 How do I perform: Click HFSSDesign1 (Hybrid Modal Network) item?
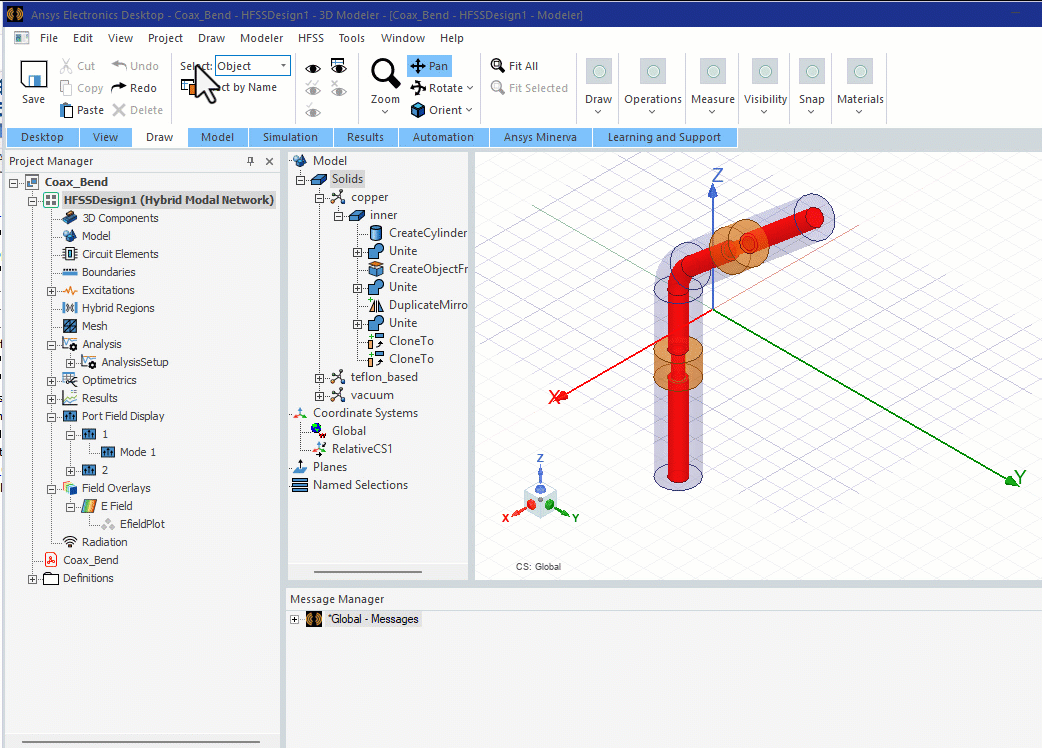coord(168,199)
